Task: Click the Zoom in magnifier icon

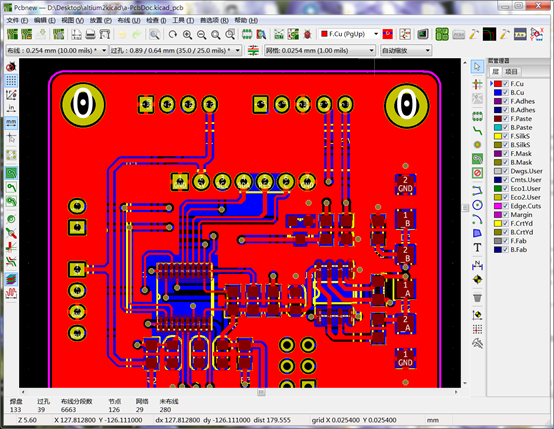Action: point(187,34)
